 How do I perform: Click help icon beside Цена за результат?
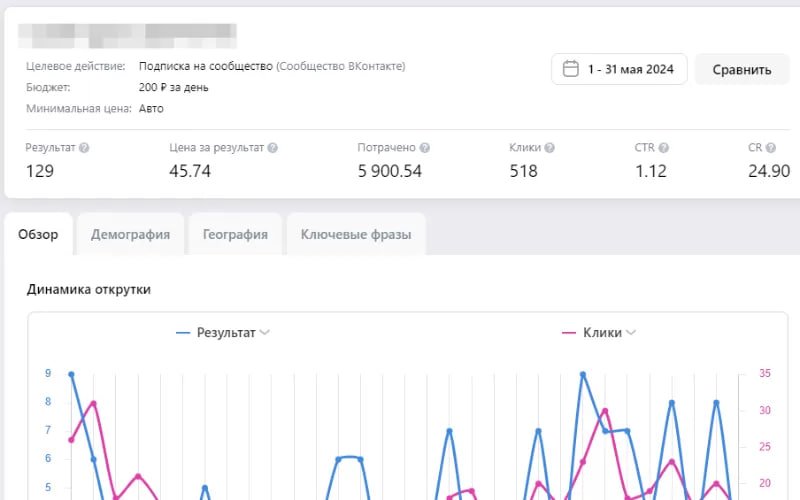272,148
